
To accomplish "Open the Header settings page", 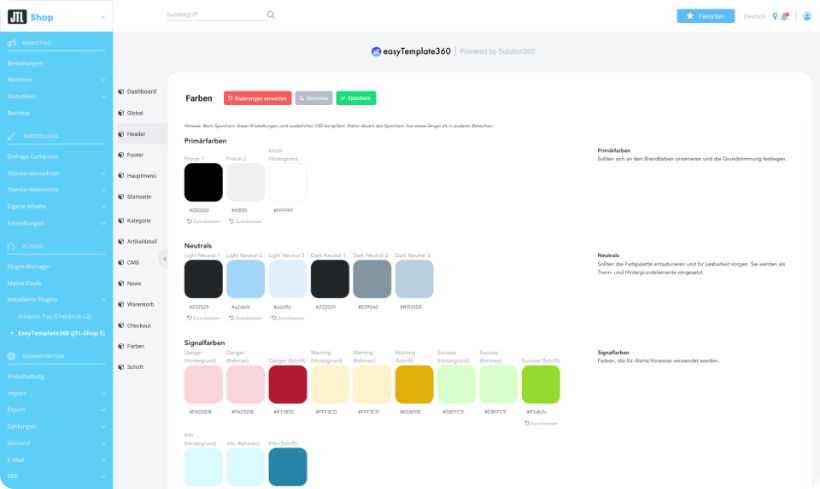I will coord(142,134).
